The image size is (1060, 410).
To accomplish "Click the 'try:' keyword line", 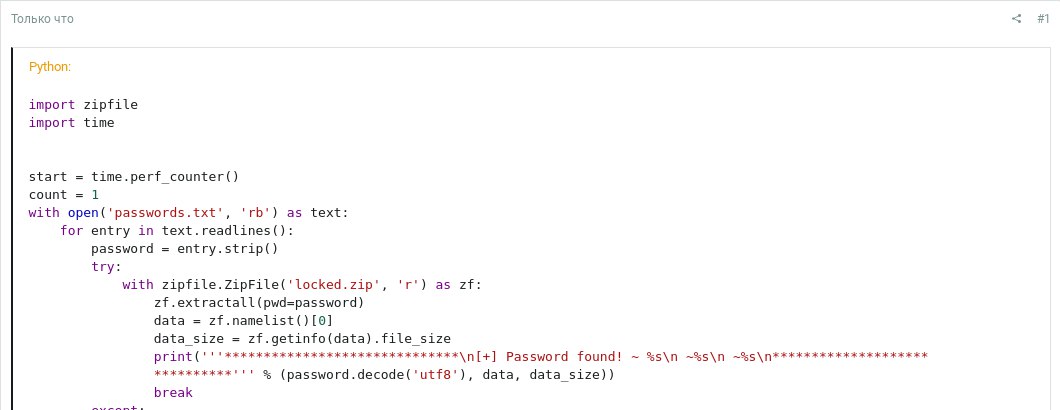I will [x=106, y=267].
